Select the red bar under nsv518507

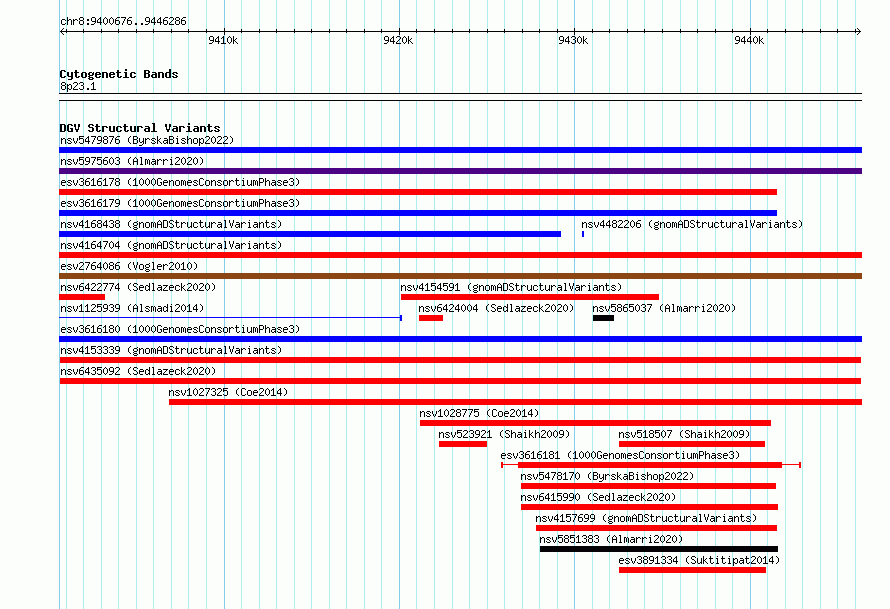(692, 444)
